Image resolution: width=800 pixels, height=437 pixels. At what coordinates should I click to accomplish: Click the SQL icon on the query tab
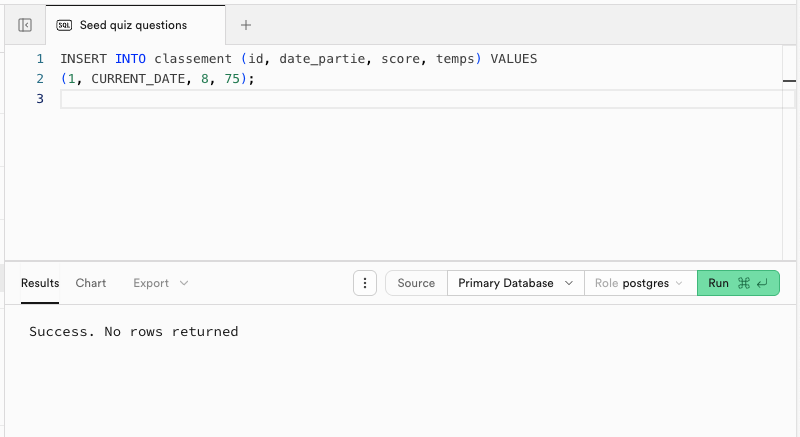(x=64, y=25)
